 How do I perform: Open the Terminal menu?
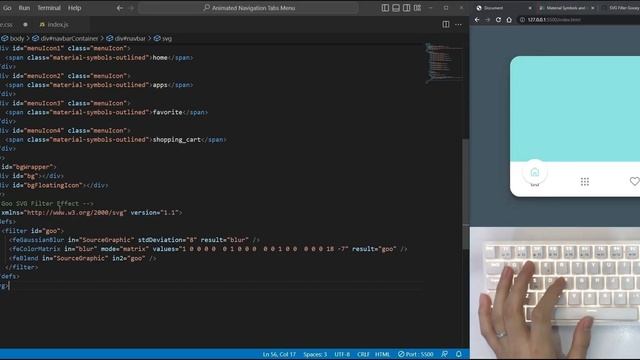(49, 8)
